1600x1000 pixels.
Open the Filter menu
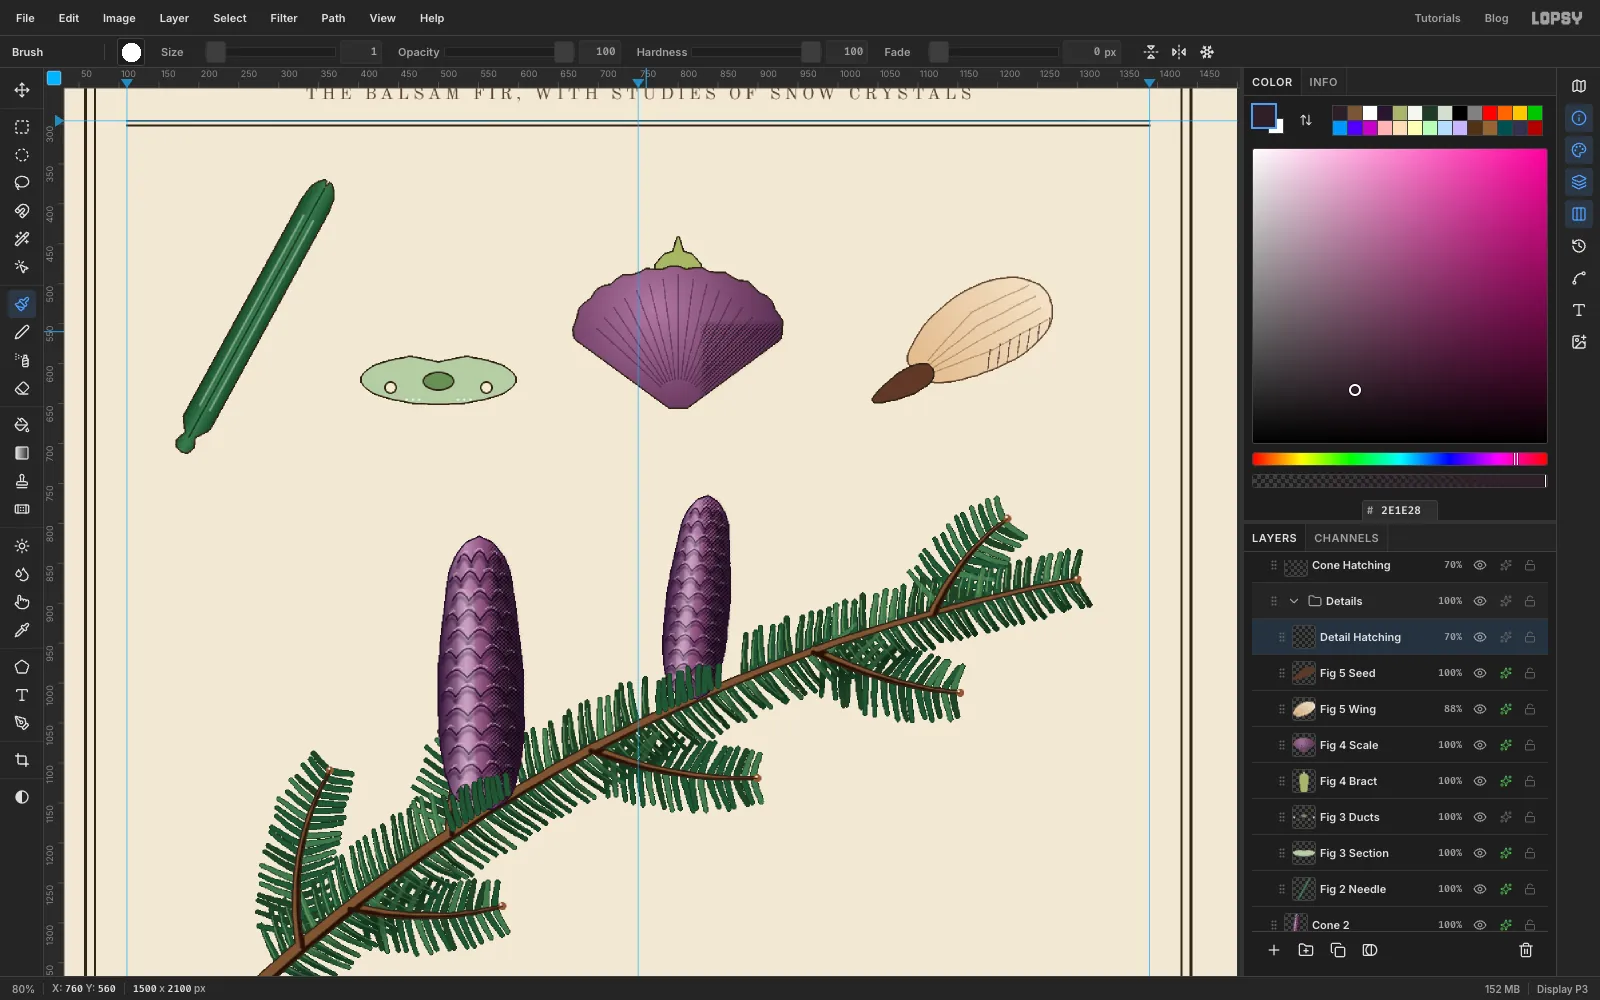point(284,18)
